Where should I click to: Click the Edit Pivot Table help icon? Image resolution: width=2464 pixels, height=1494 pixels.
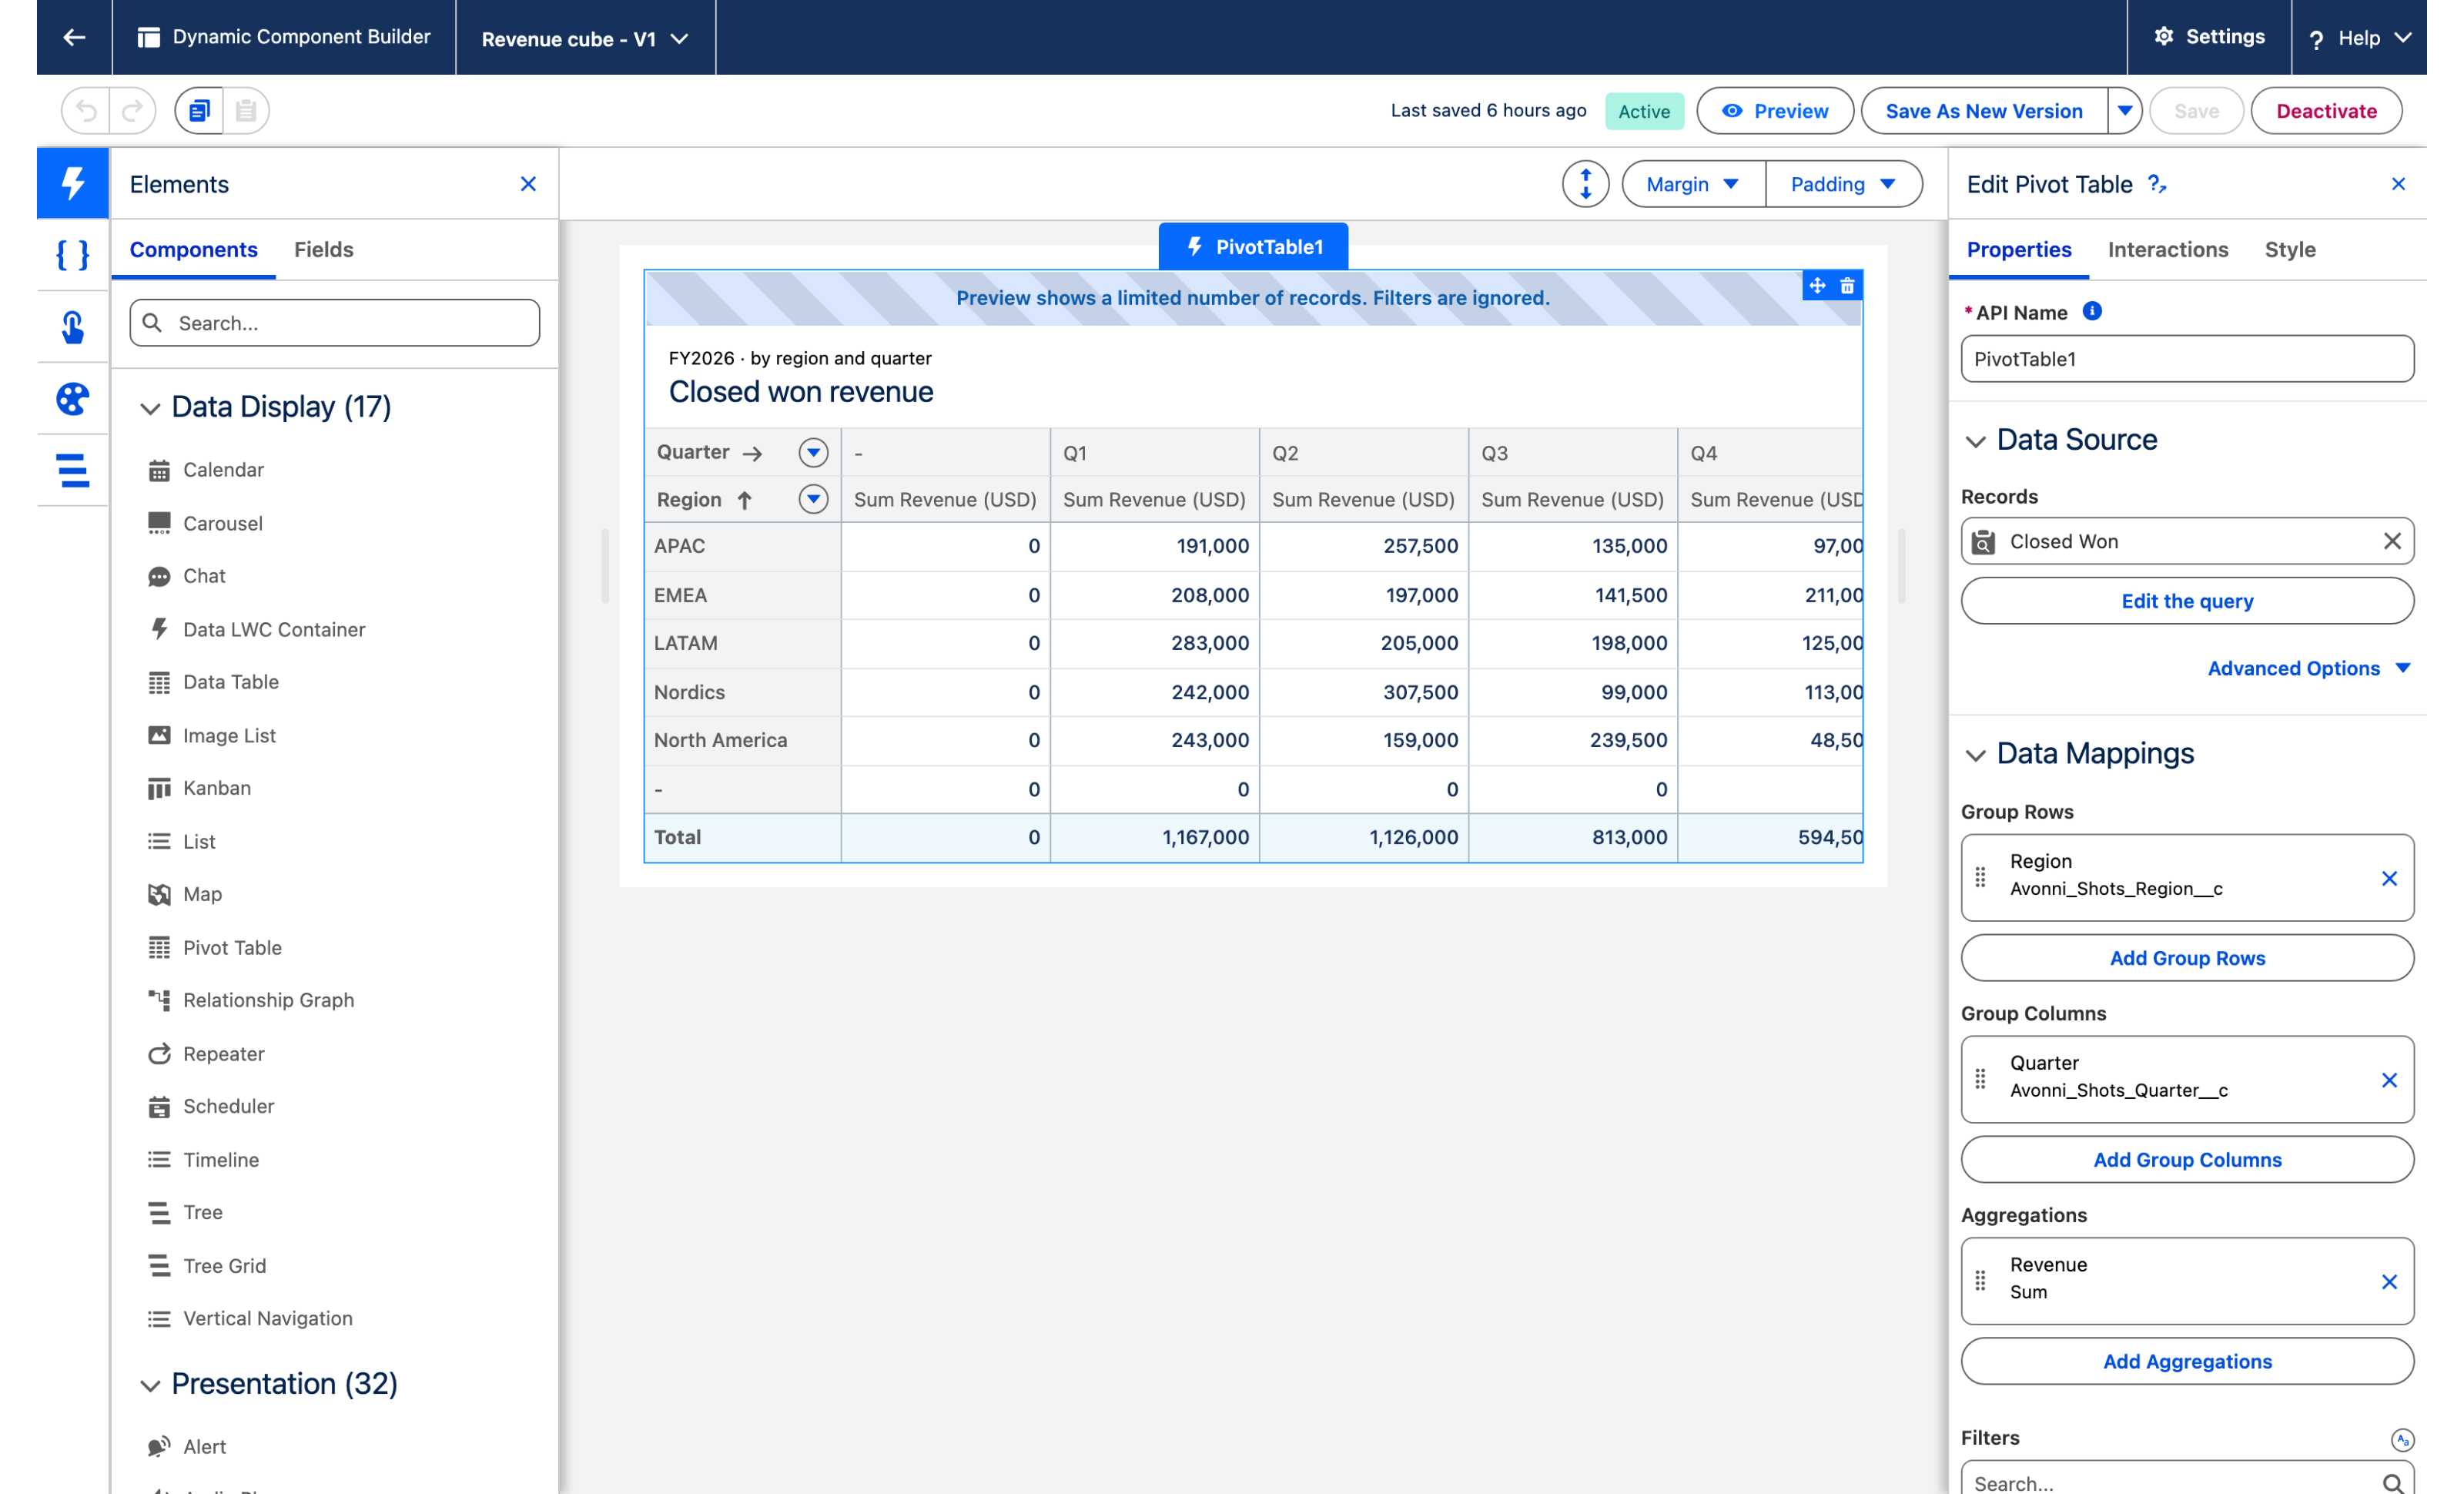tap(2157, 184)
